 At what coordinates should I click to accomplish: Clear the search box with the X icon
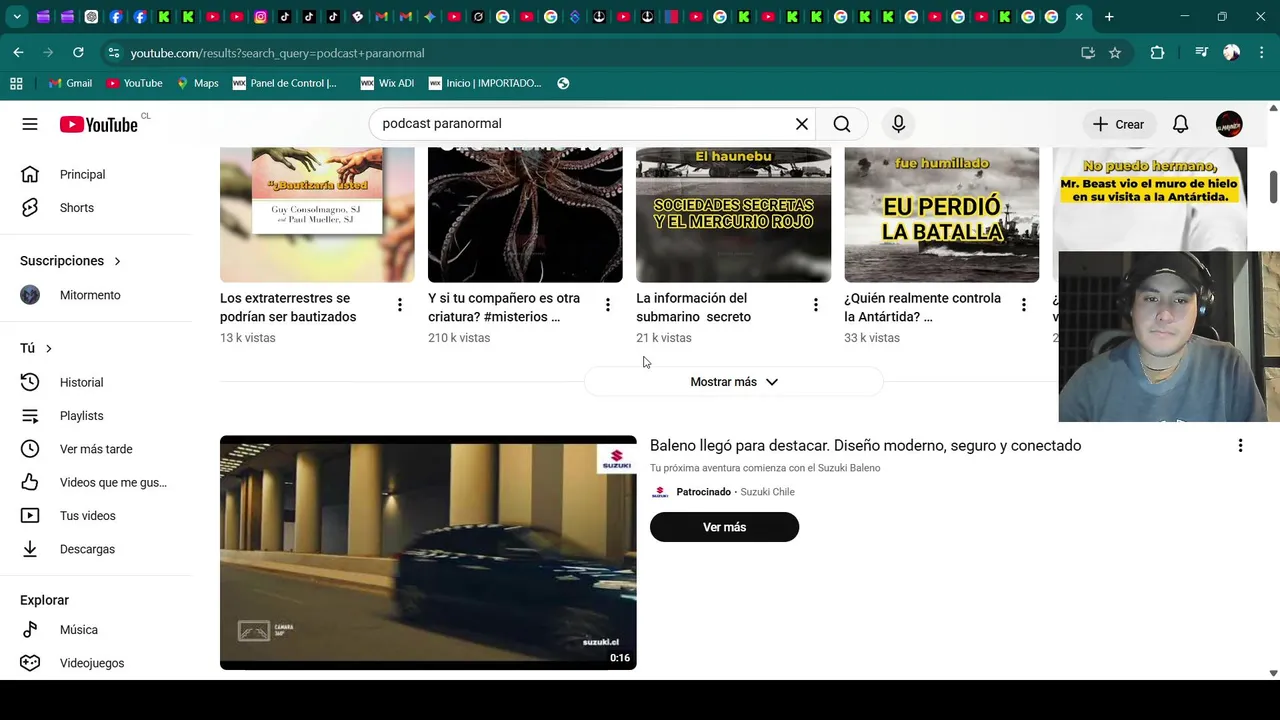pos(802,124)
